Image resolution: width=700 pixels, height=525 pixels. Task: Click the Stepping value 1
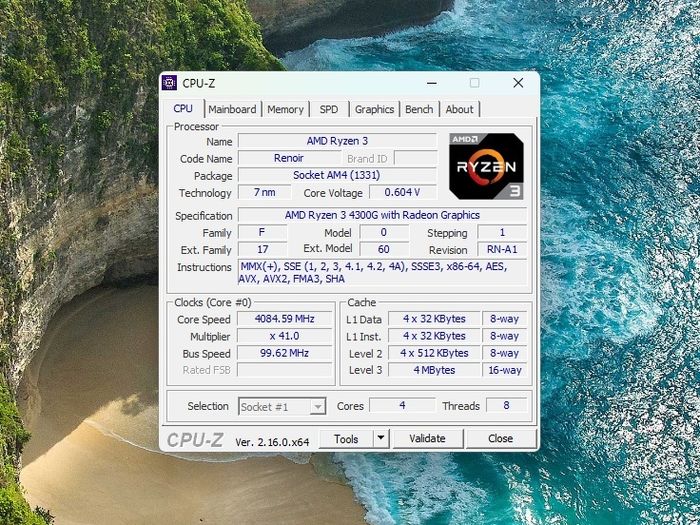[502, 232]
